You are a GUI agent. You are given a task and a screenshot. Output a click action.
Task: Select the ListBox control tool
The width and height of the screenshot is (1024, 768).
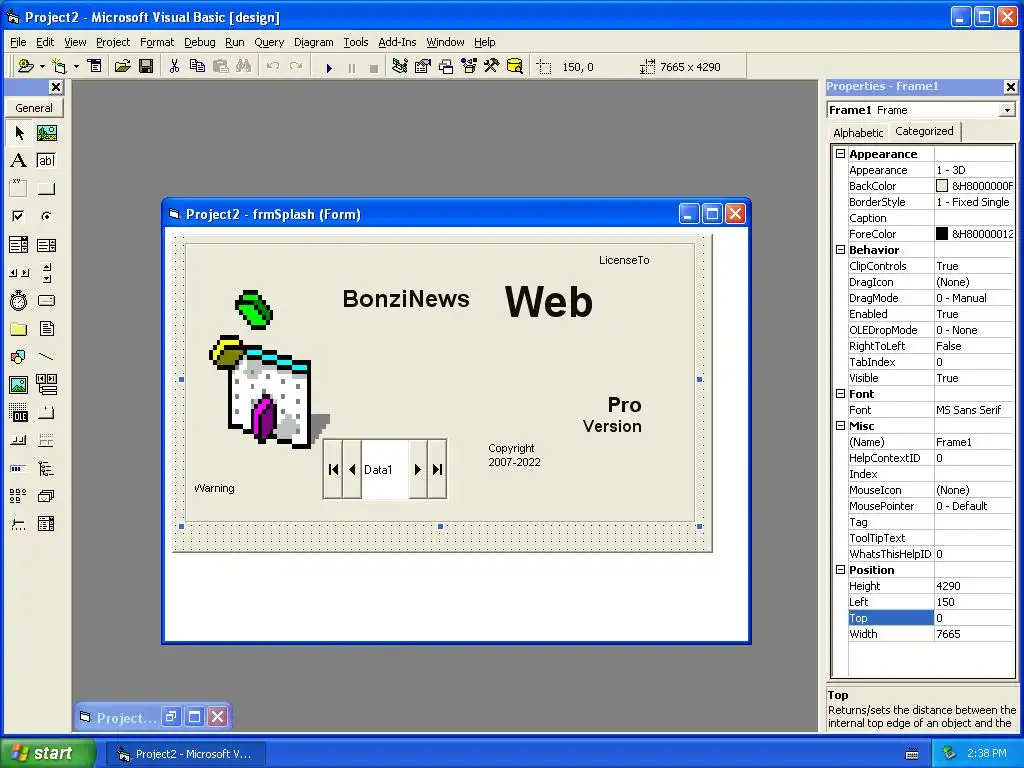pos(46,245)
